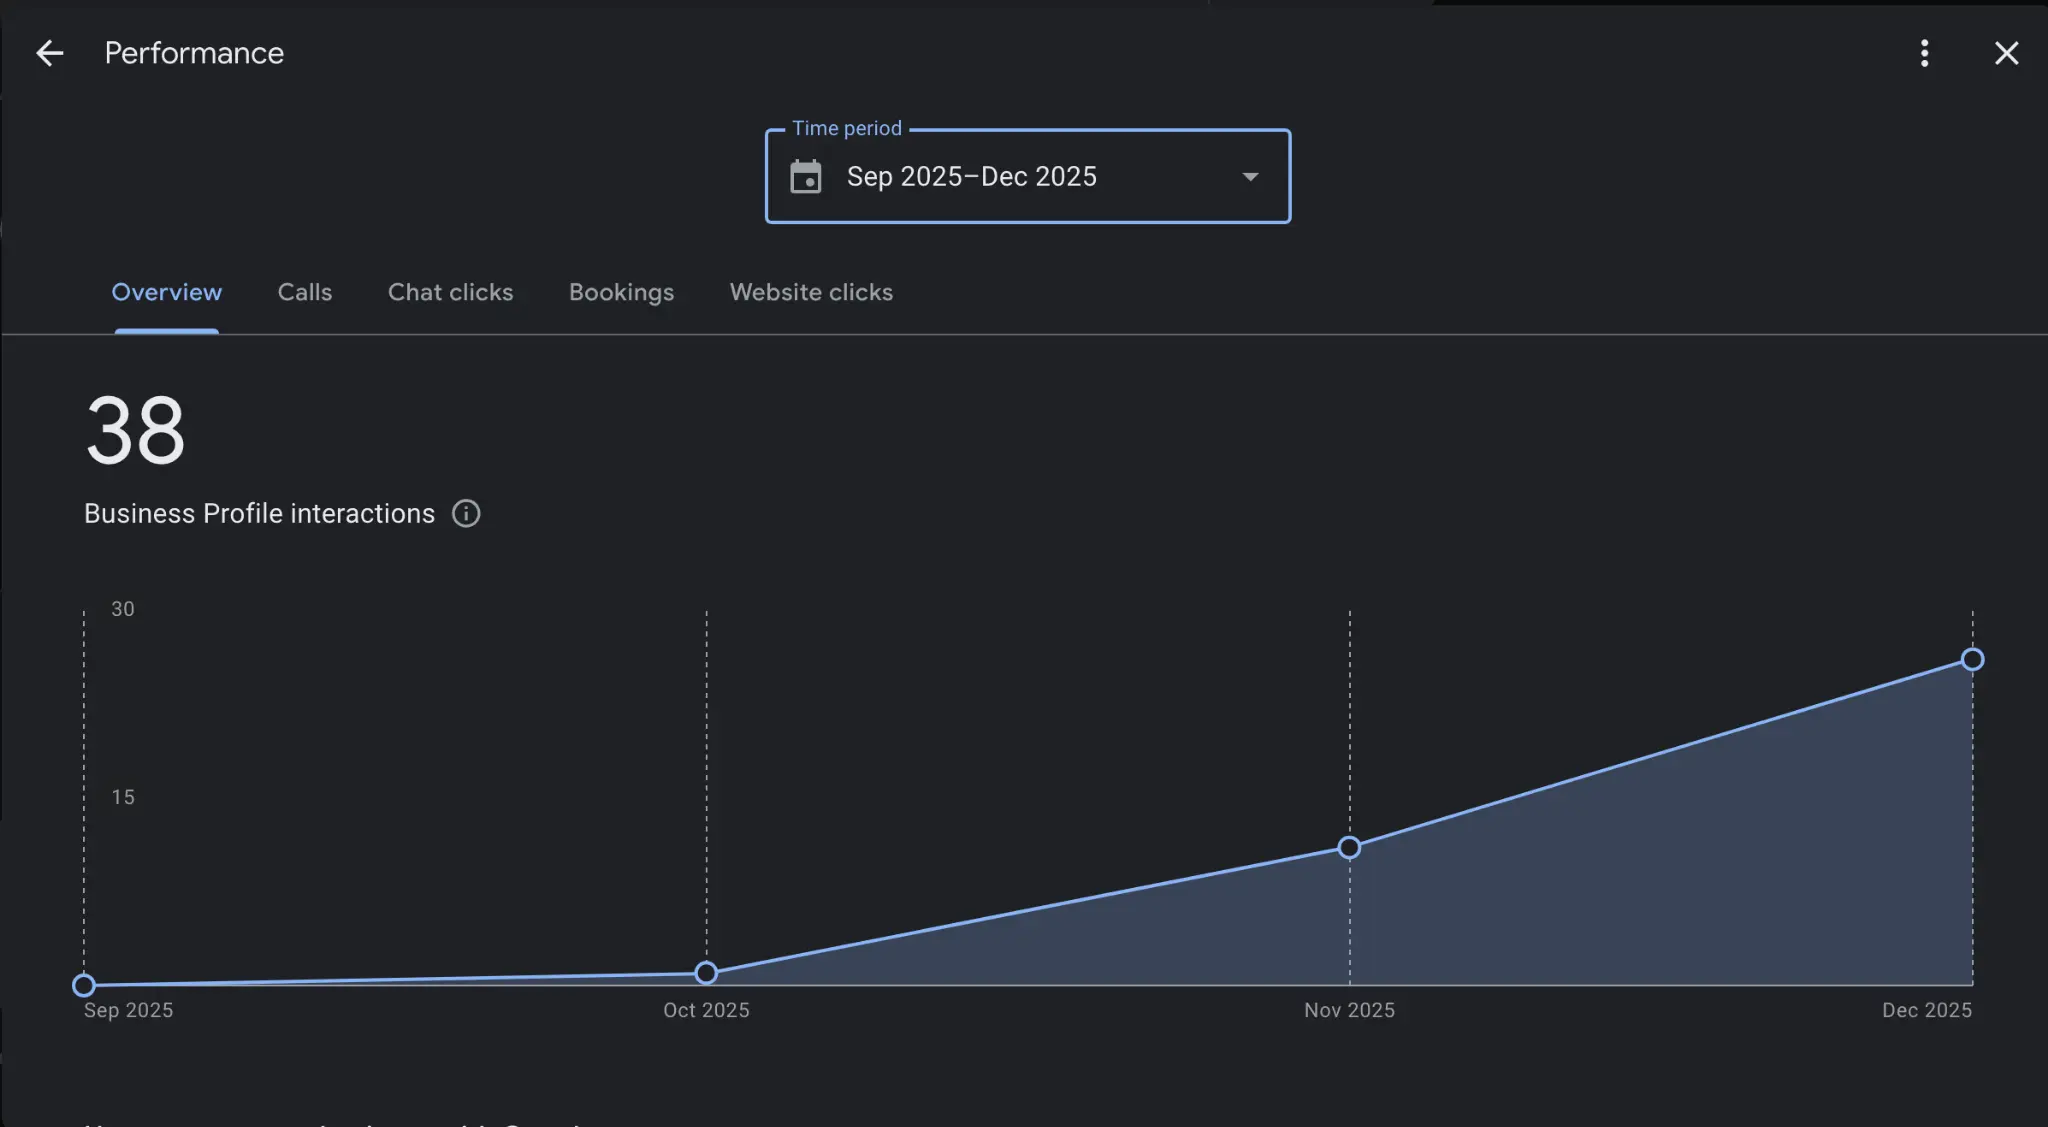Switch to the Calls tab

(304, 292)
